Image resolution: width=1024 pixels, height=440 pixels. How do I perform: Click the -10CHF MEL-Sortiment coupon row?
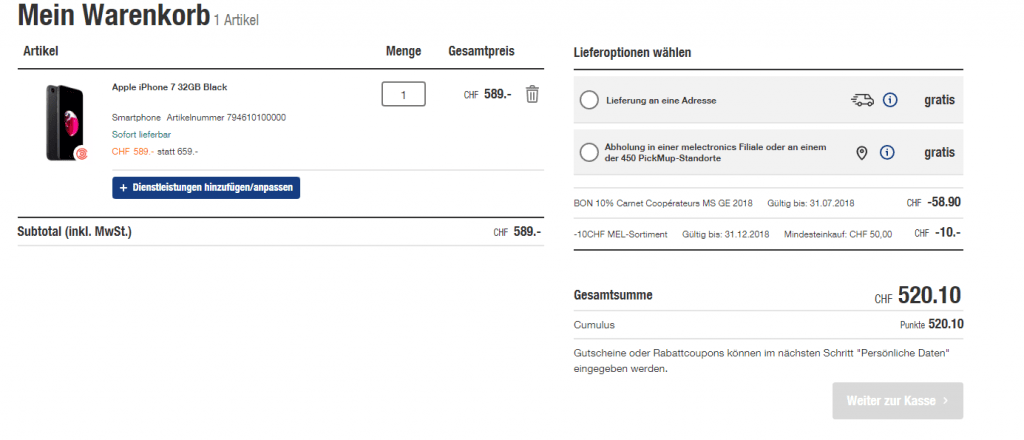point(625,233)
